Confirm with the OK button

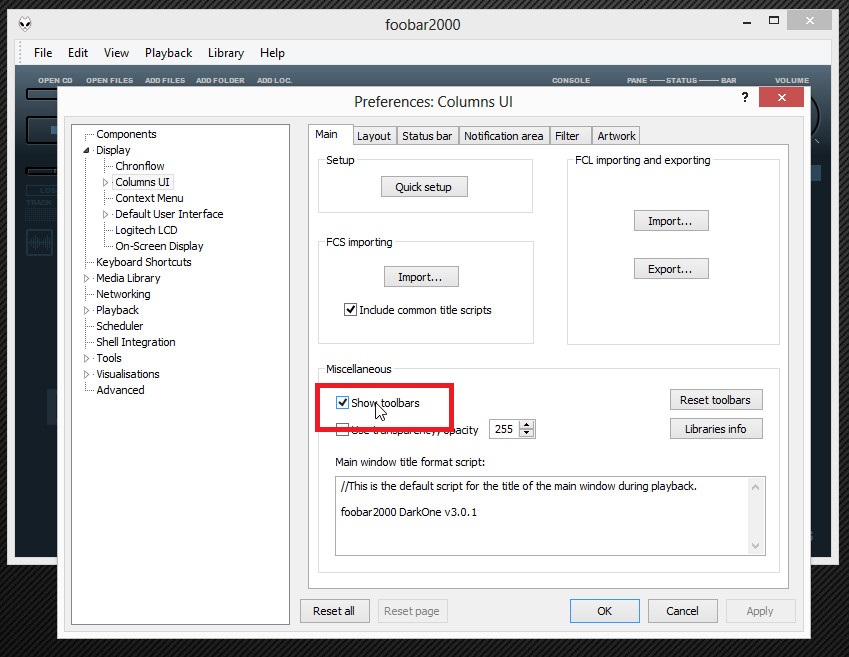point(604,611)
